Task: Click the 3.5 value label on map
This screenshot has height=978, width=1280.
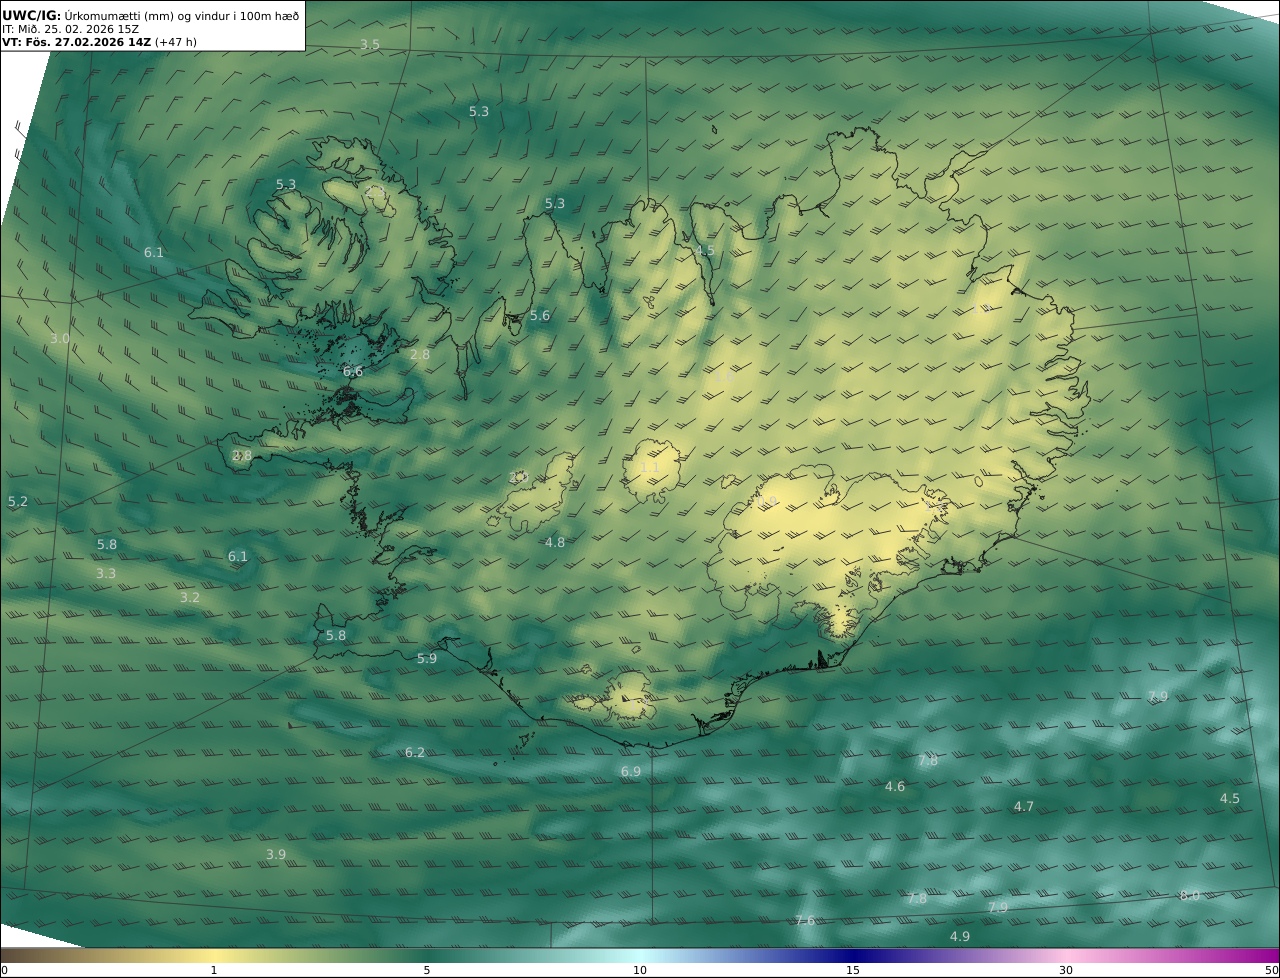Action: click(x=370, y=45)
